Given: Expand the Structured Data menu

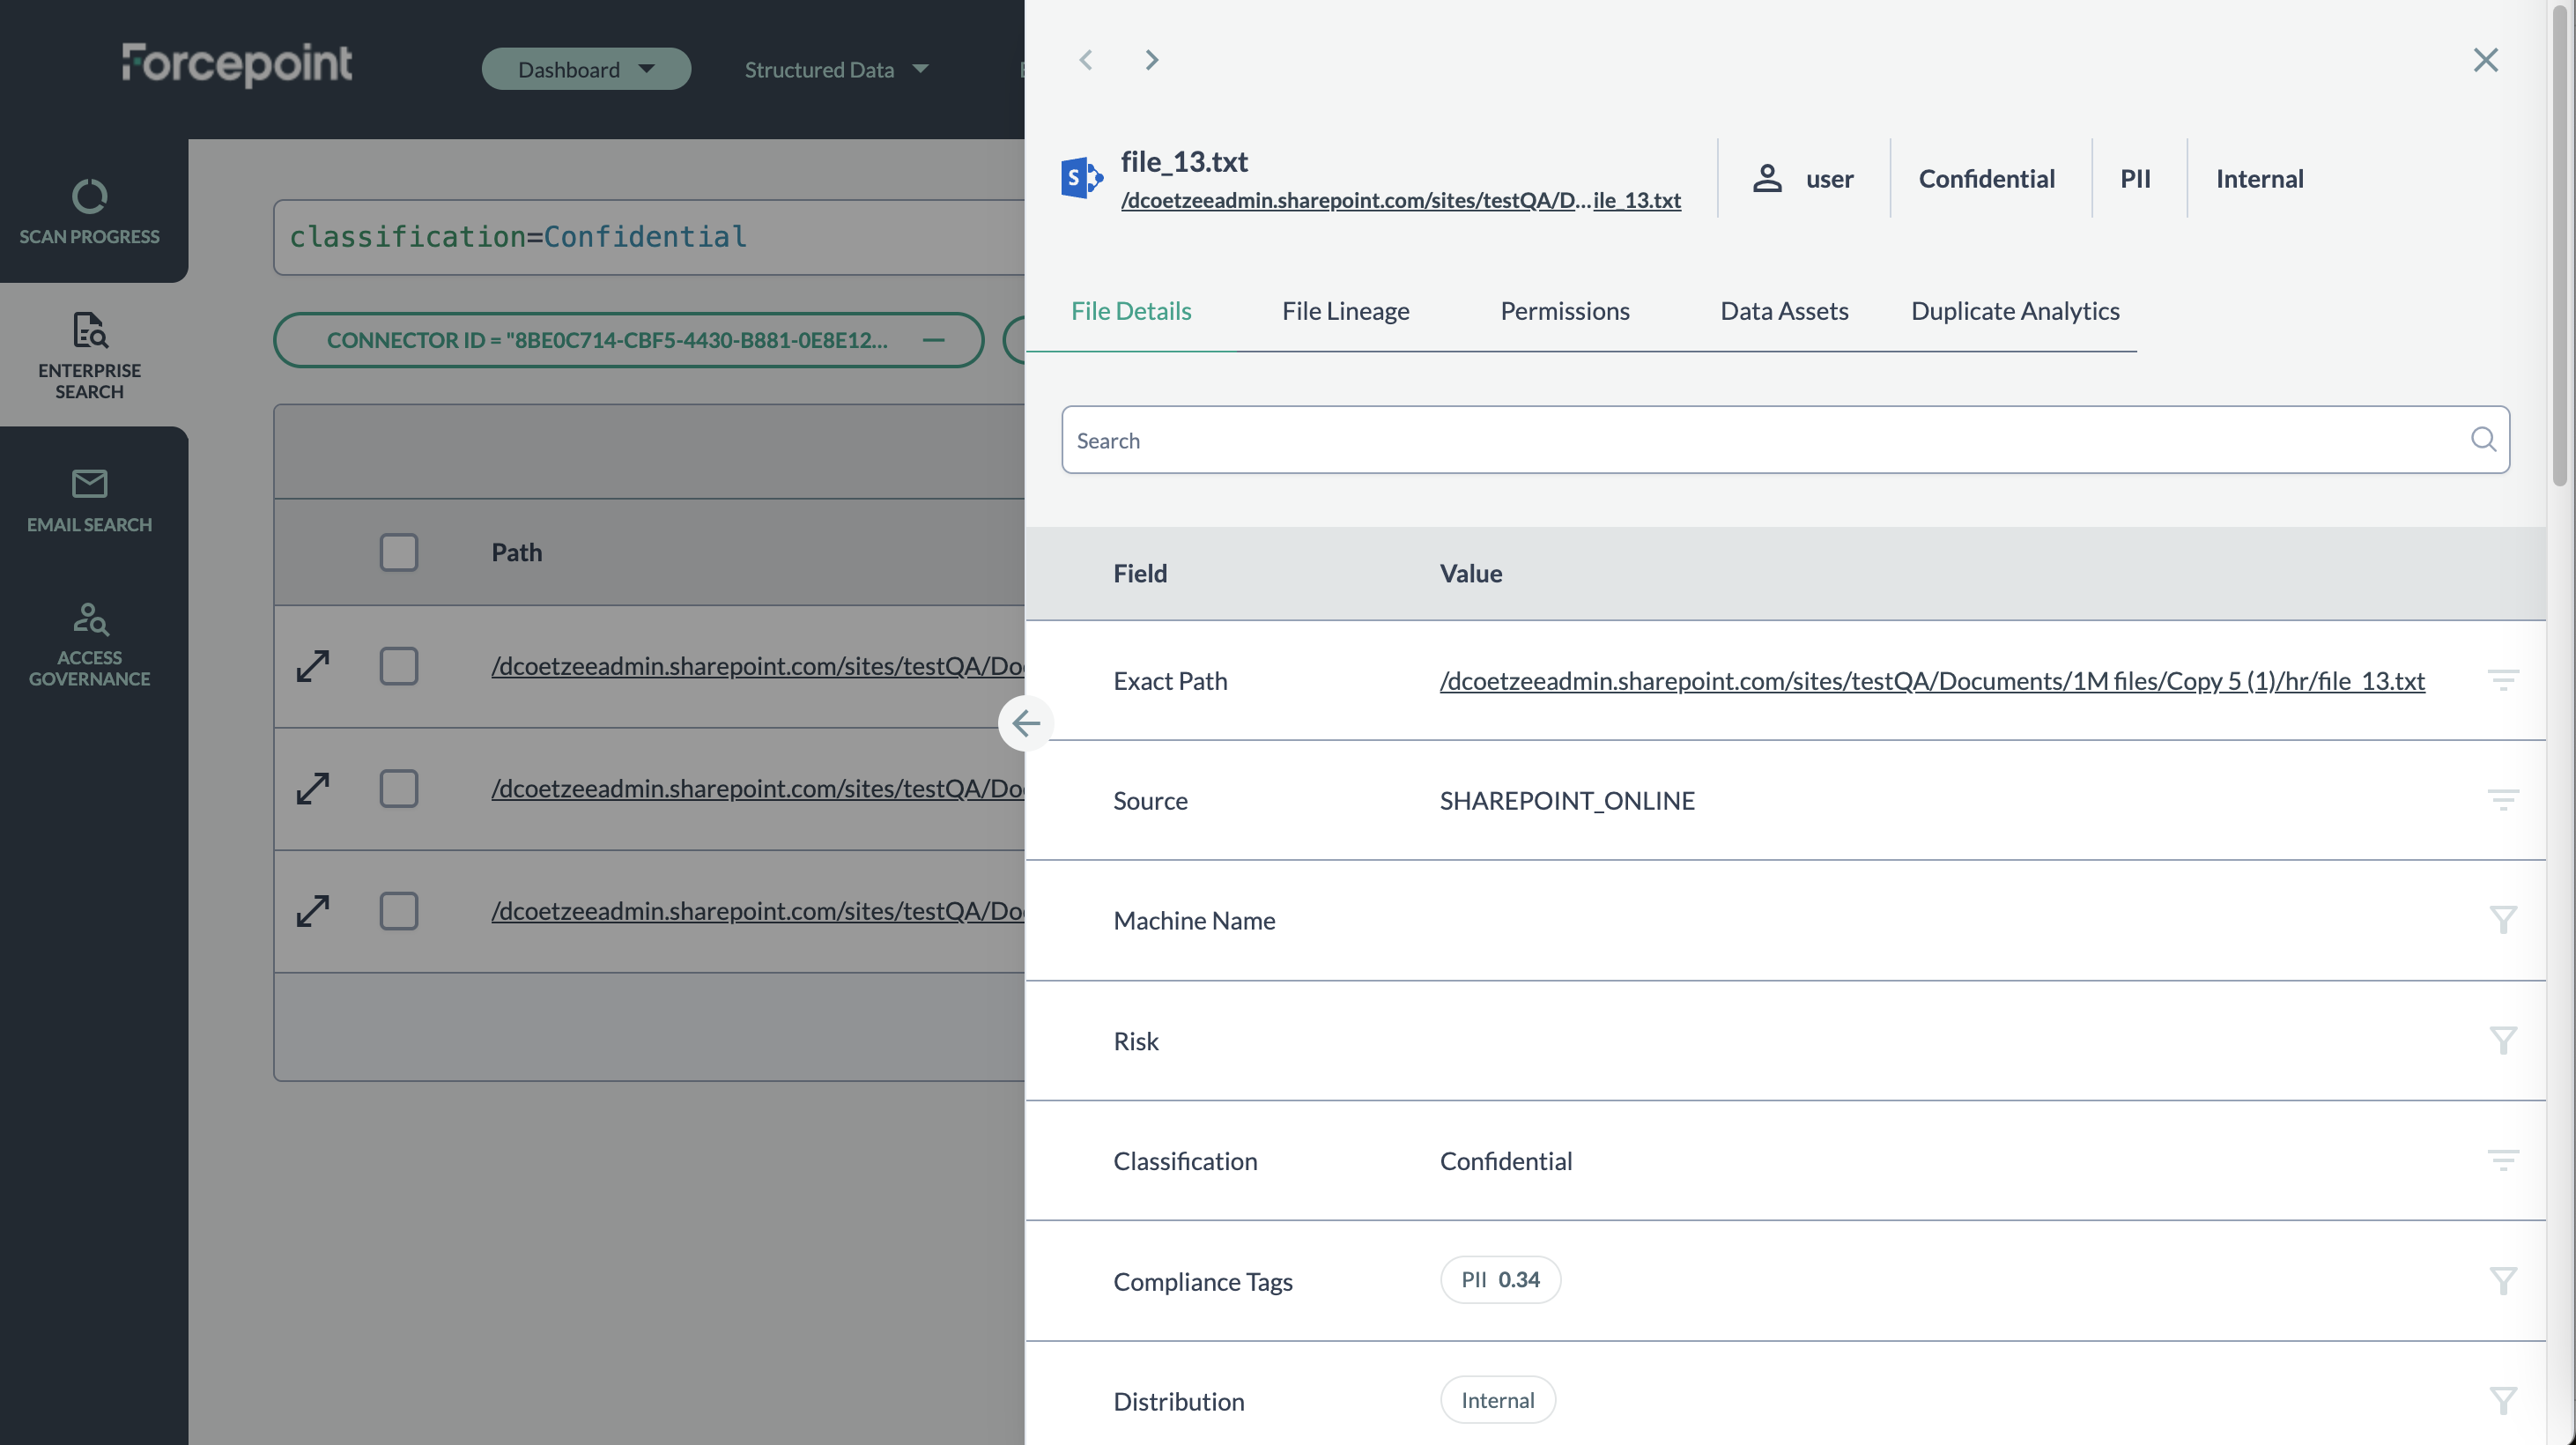Looking at the screenshot, I should pyautogui.click(x=836, y=69).
